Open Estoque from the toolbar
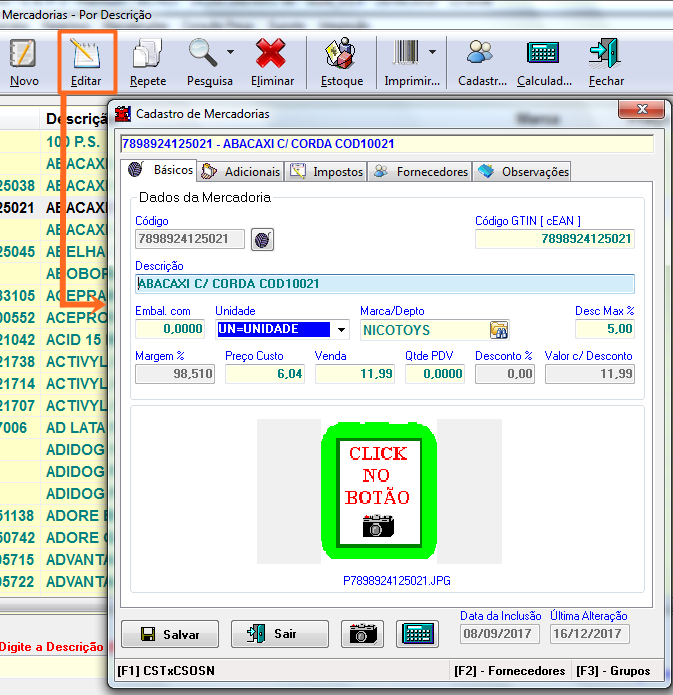 (342, 54)
